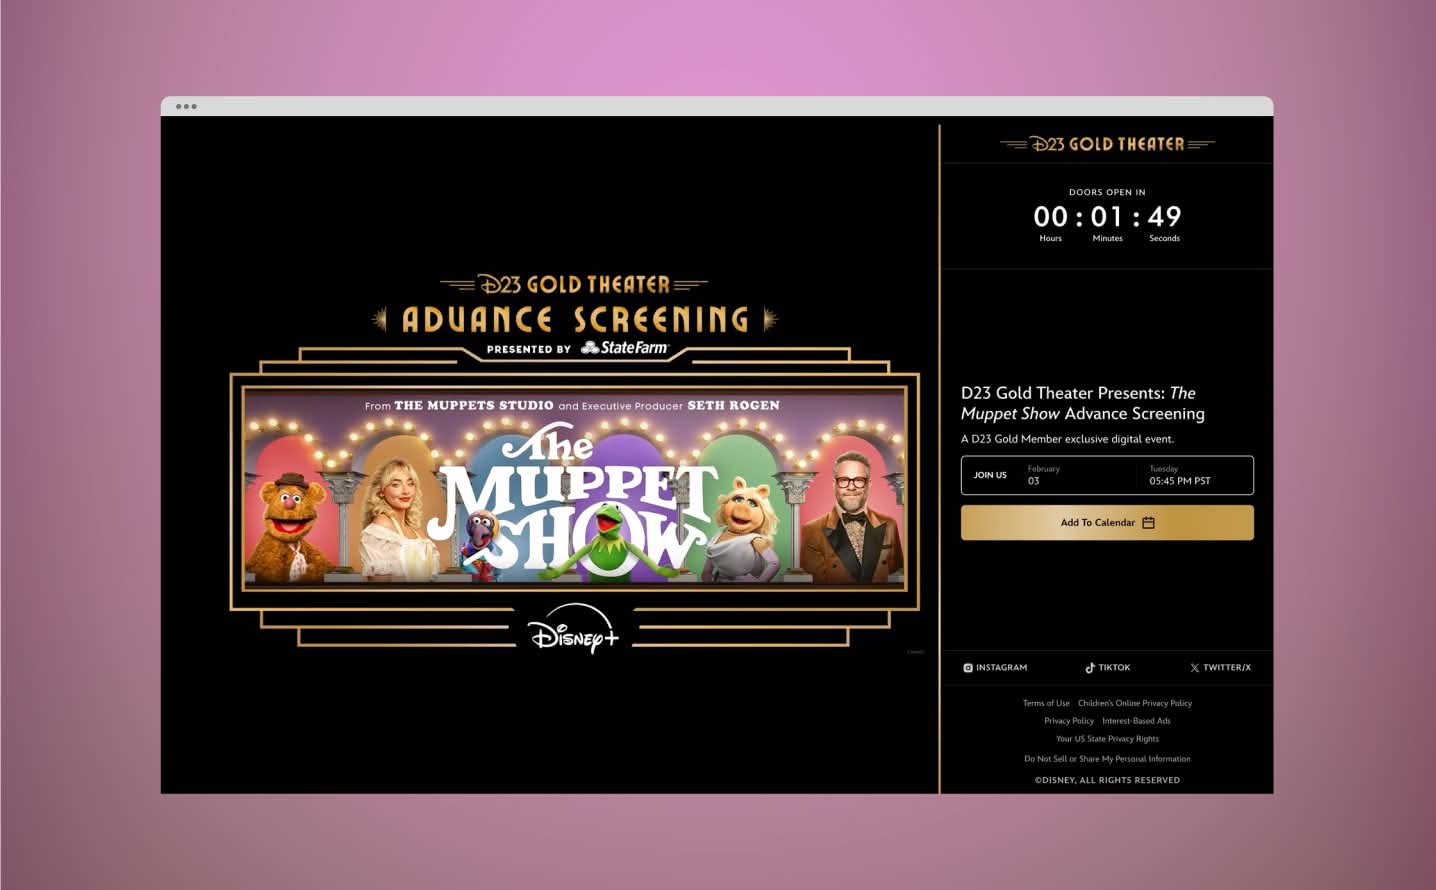This screenshot has height=890, width=1436.
Task: Click the PRESENTED BY text
Action: coord(528,350)
